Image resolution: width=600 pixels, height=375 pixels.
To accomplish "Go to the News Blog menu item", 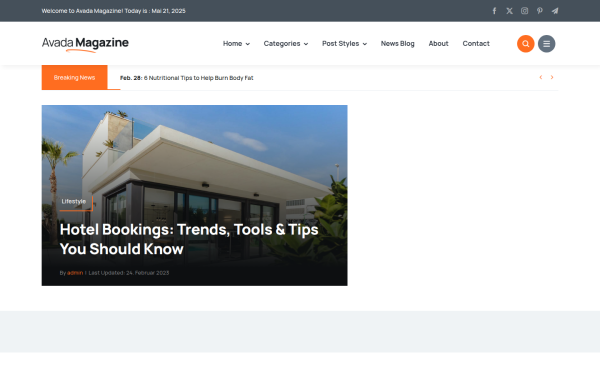I will (397, 44).
